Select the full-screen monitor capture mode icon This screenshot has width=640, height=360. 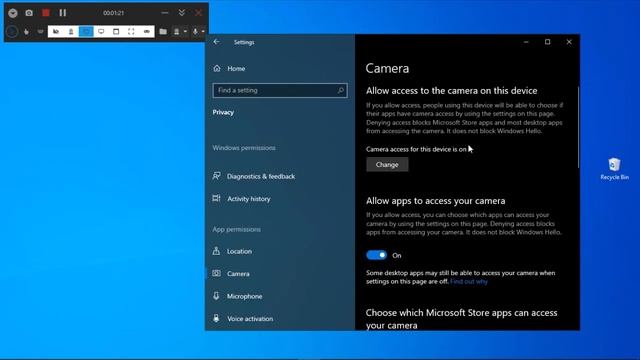[101, 31]
